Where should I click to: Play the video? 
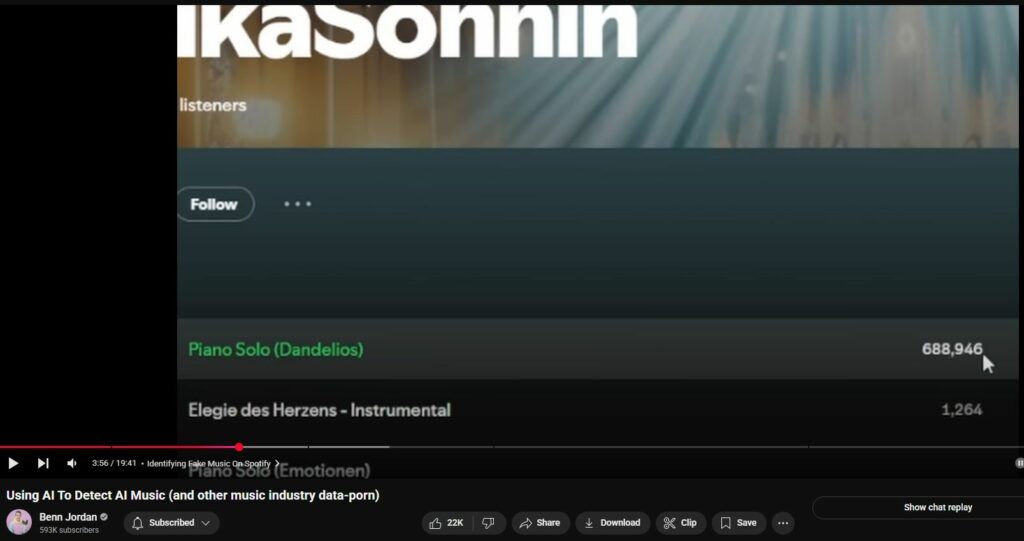tap(12, 463)
